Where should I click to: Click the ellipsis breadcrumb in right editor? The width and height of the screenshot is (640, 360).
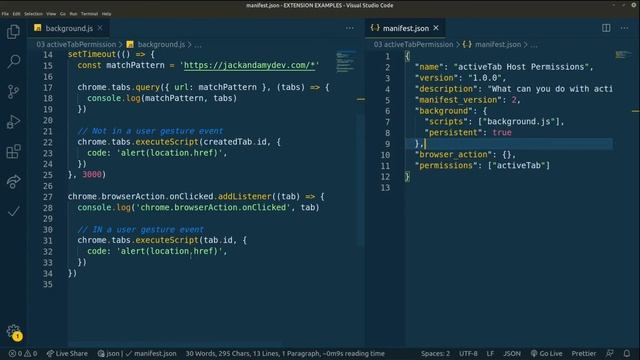(534, 44)
